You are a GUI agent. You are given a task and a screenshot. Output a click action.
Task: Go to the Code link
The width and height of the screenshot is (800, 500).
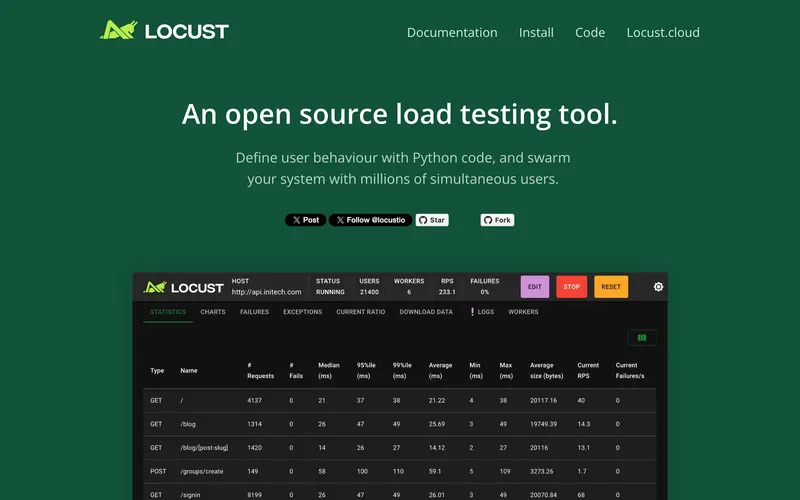tap(590, 32)
